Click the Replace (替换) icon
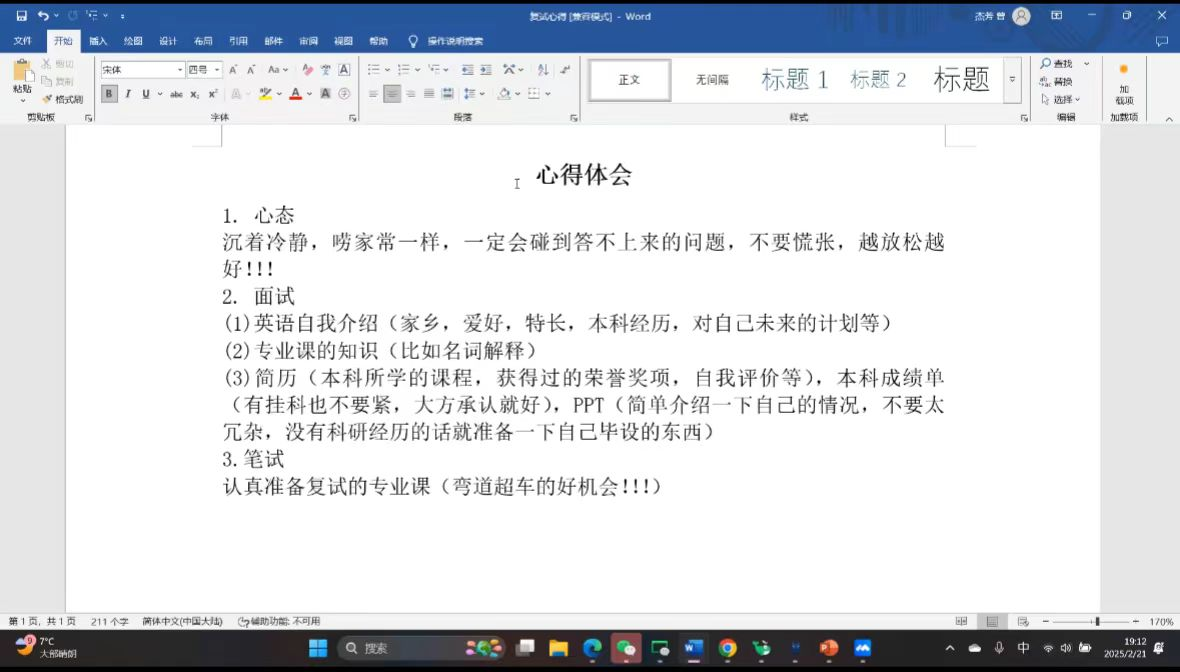Screen dimensions: 1180x672 1056,82
